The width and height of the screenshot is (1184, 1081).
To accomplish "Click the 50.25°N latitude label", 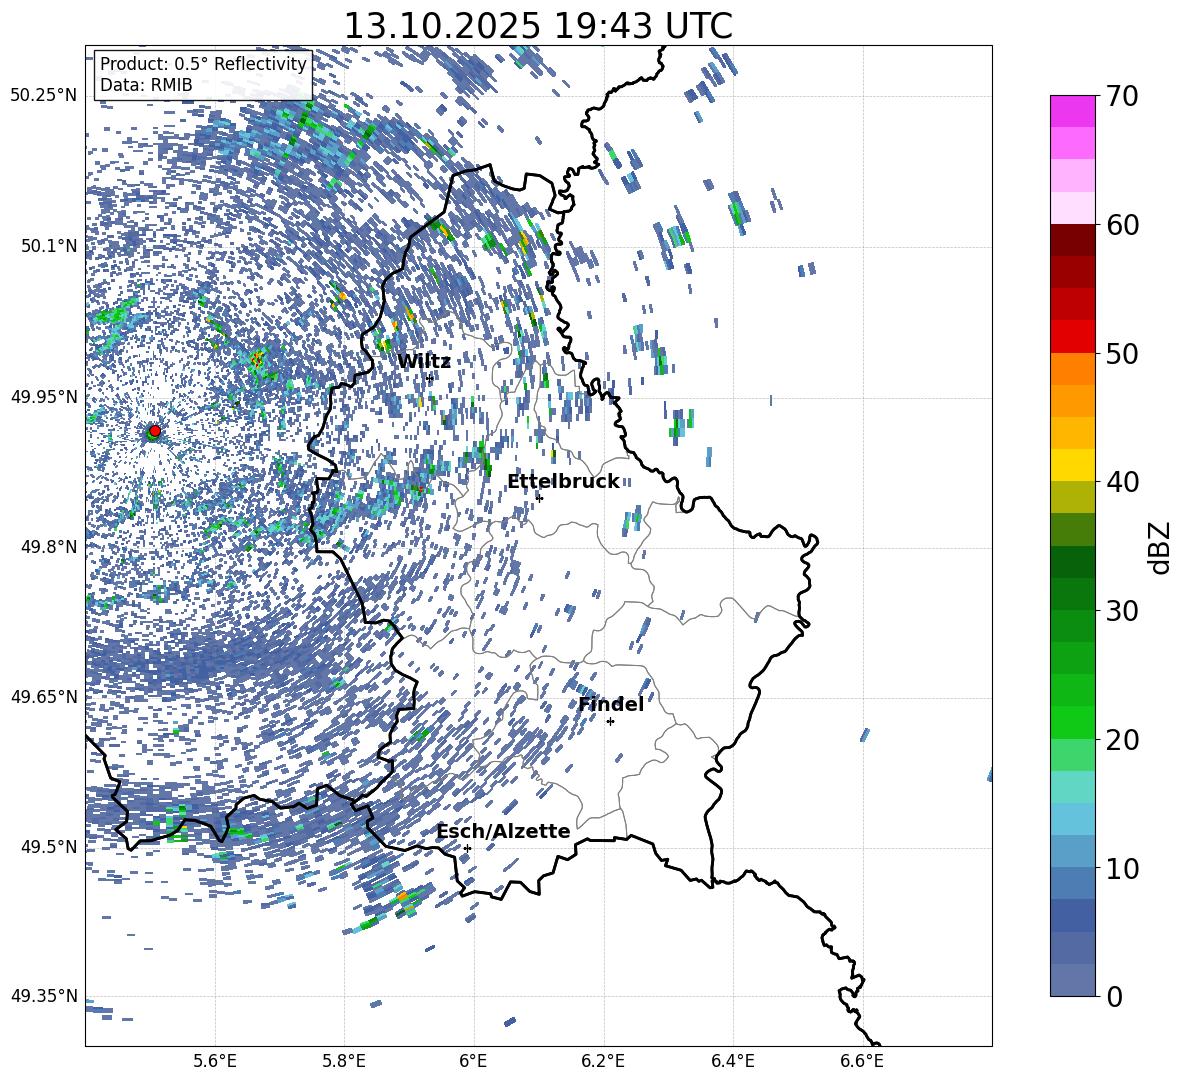I will point(43,96).
